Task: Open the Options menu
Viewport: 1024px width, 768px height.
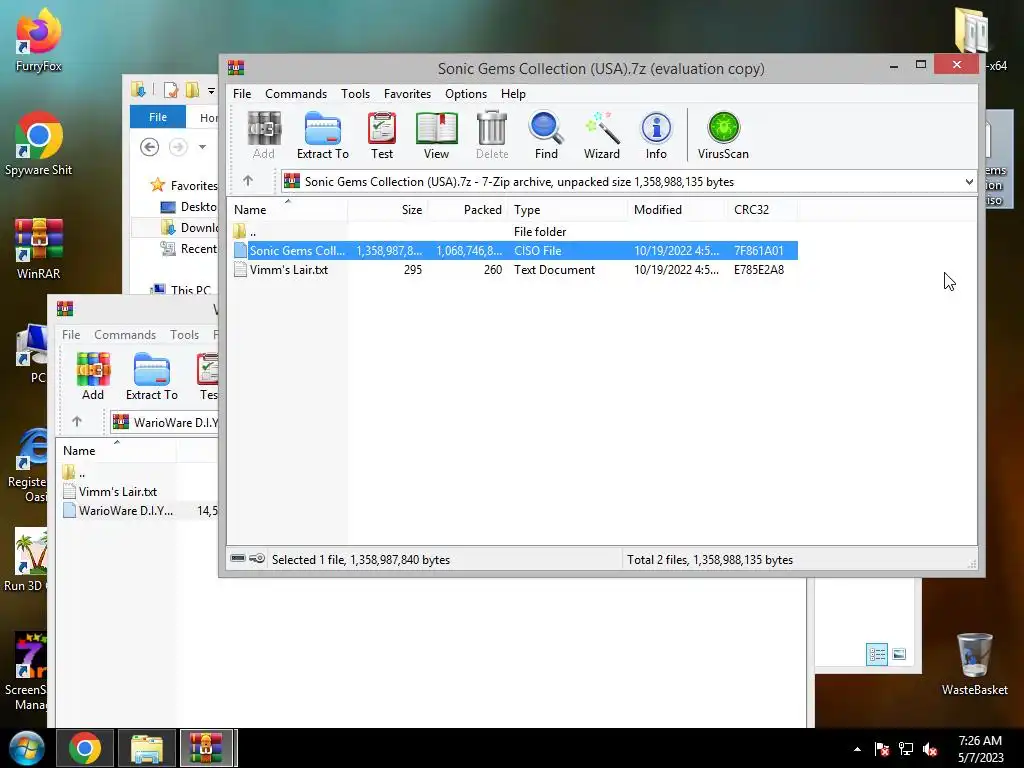Action: (x=466, y=93)
